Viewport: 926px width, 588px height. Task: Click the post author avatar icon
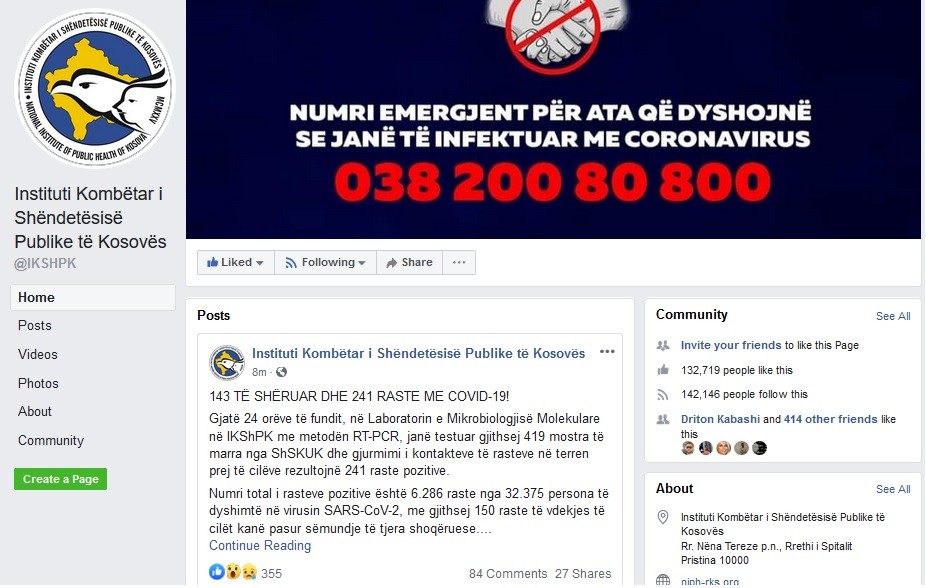(x=227, y=362)
